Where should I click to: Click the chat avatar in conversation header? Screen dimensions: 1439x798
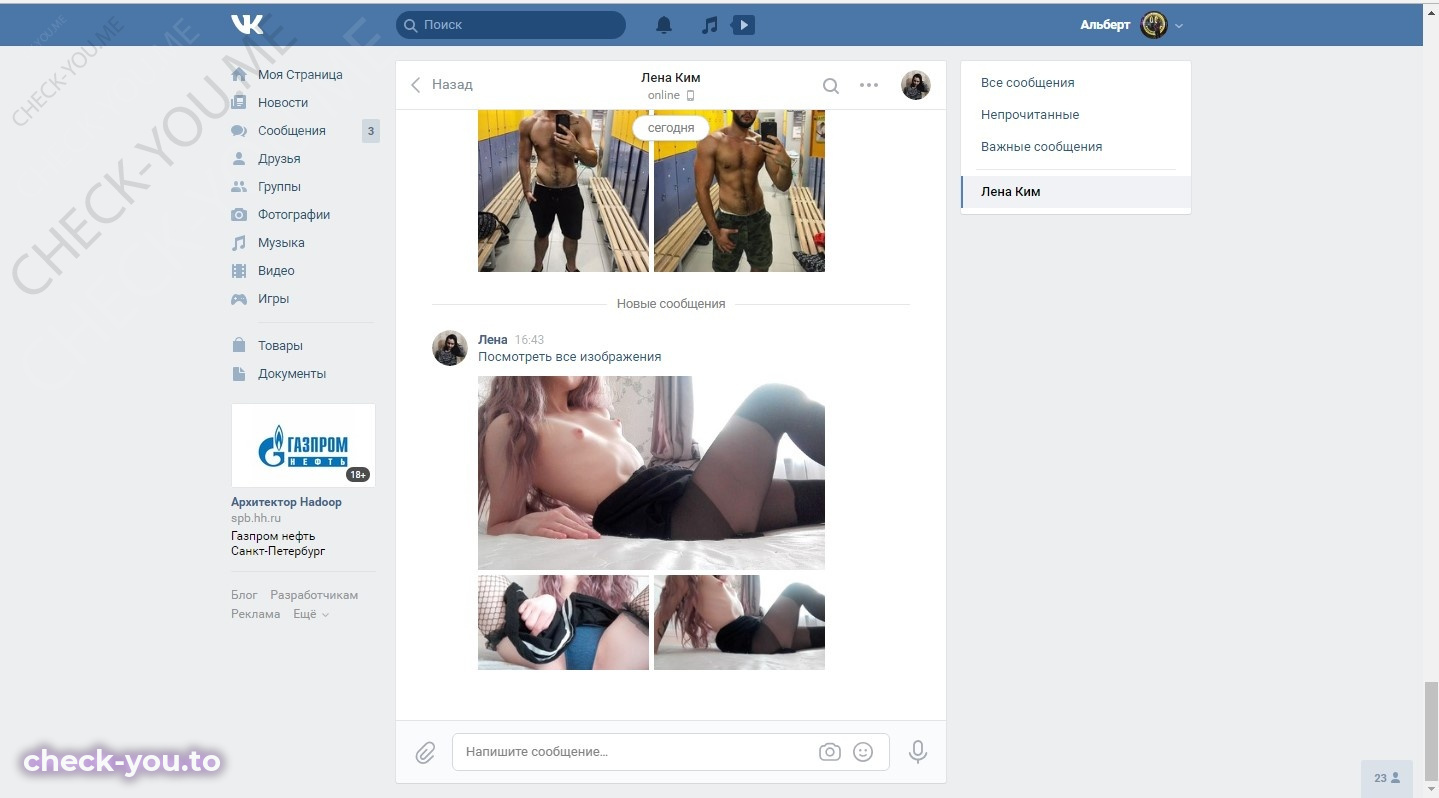916,85
